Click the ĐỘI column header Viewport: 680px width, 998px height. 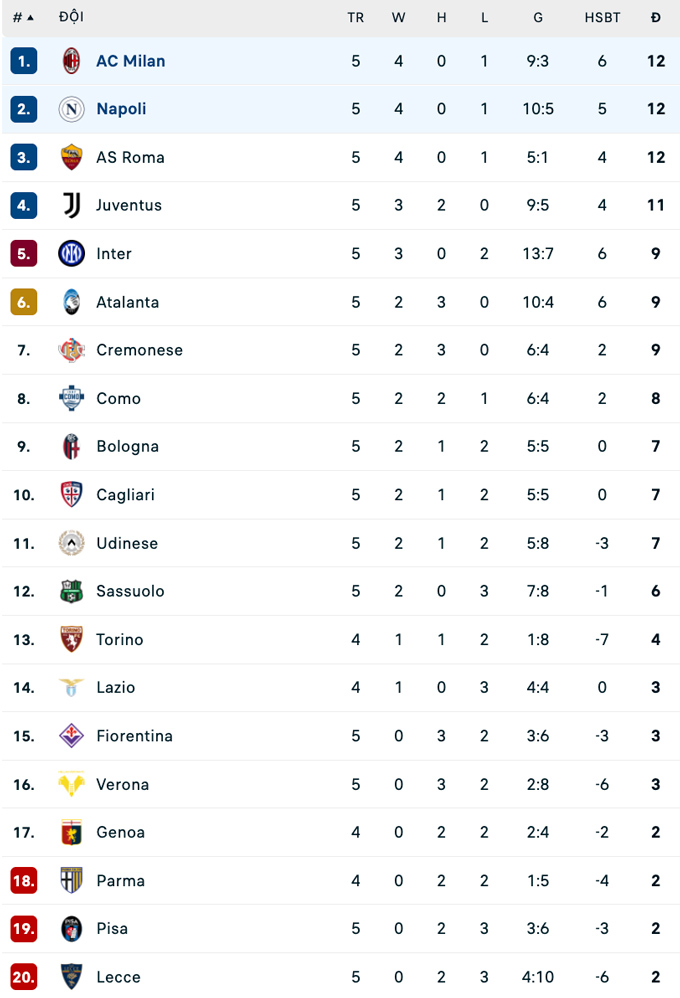tap(71, 17)
